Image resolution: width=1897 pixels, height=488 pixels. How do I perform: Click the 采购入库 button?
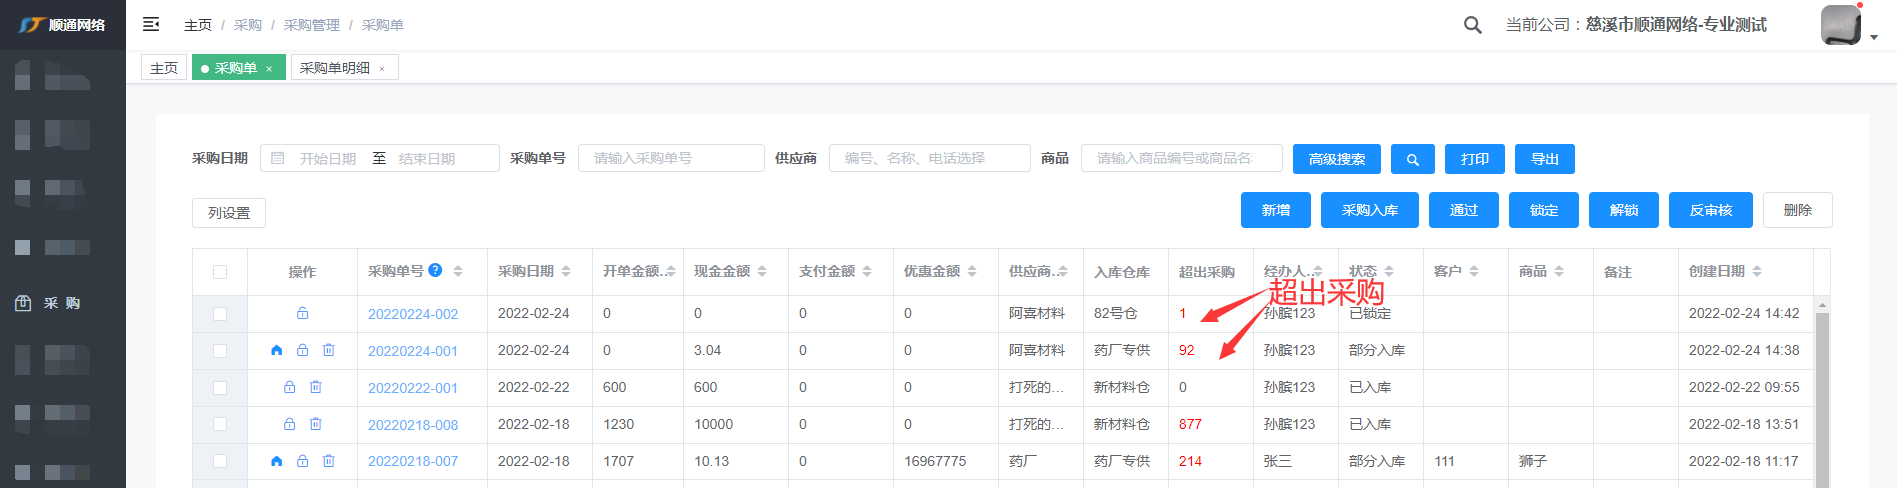coord(1369,210)
